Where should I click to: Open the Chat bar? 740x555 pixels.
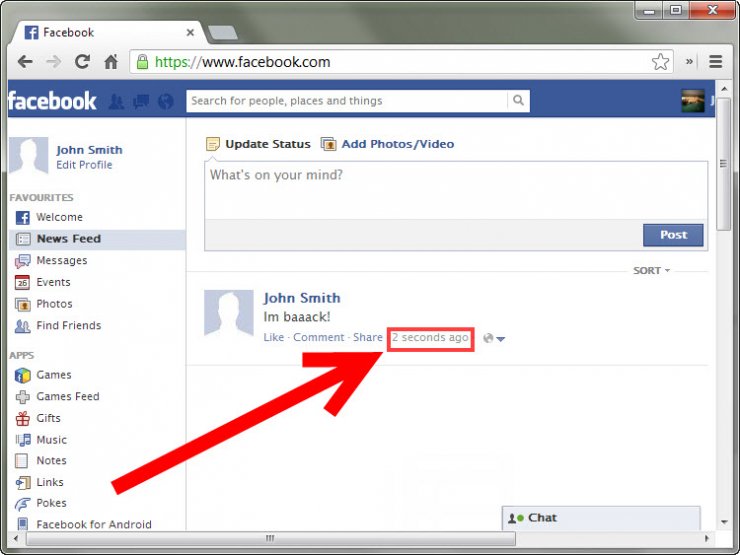point(601,518)
